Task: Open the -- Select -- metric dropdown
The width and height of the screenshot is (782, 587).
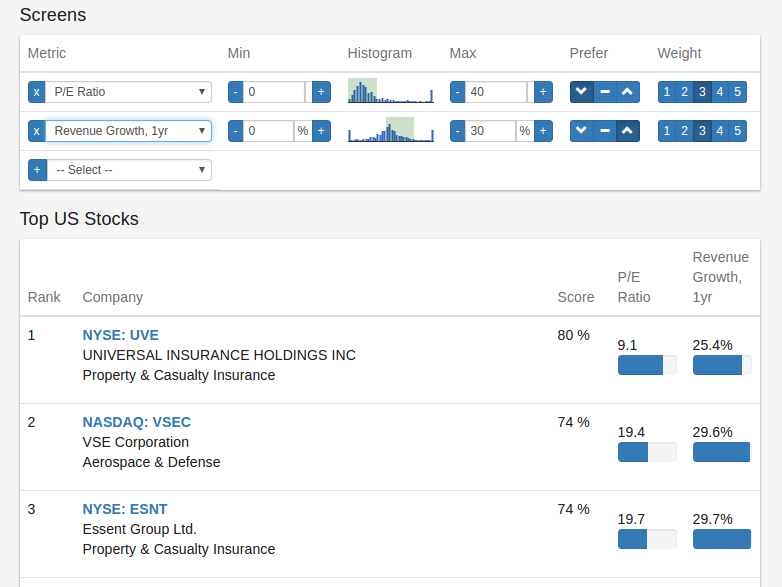Action: 129,170
